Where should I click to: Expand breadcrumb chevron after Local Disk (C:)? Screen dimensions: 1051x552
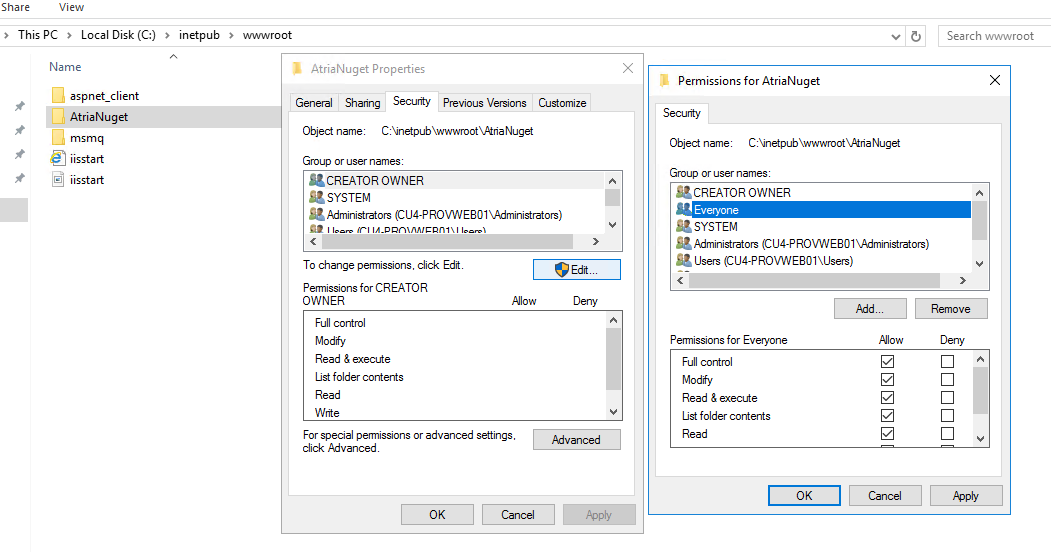tap(167, 36)
